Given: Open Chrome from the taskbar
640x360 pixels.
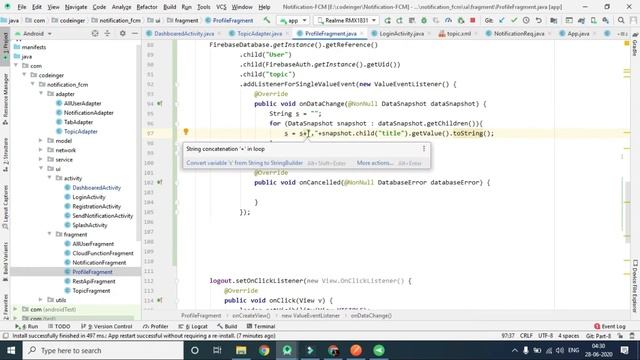Looking at the screenshot, I should 264,350.
